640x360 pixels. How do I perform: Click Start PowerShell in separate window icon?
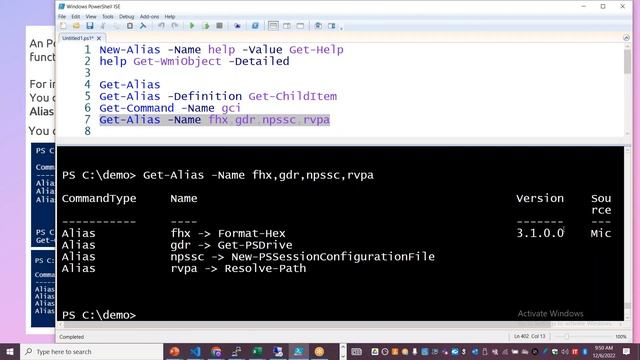pyautogui.click(x=255, y=26)
